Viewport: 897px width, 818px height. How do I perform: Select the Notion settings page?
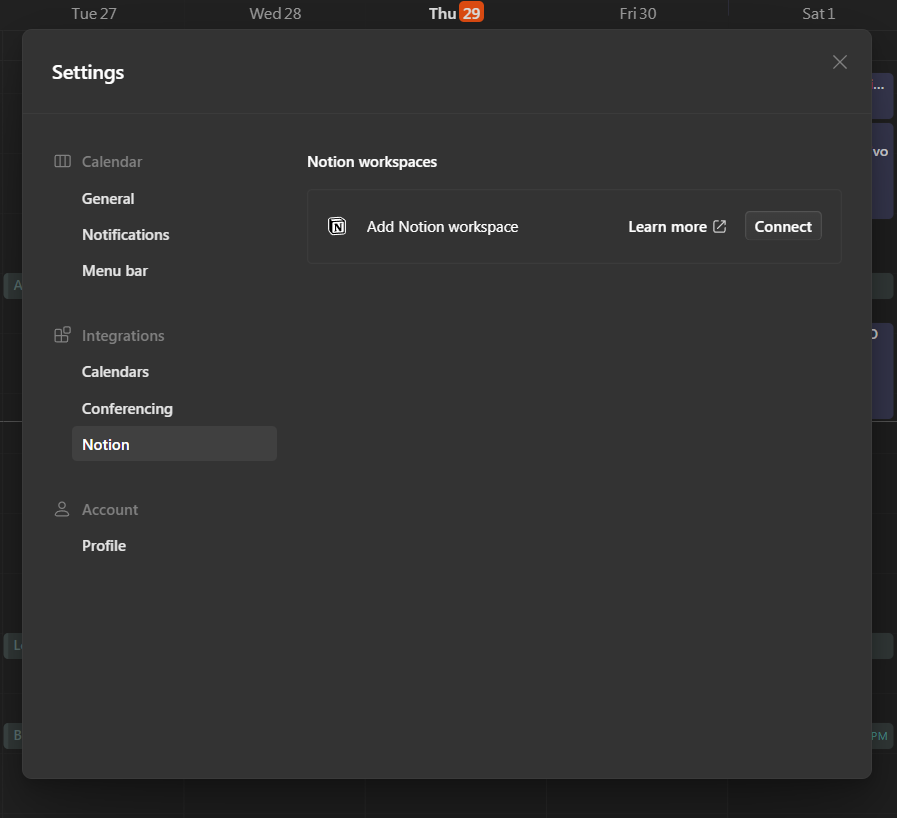coord(174,444)
